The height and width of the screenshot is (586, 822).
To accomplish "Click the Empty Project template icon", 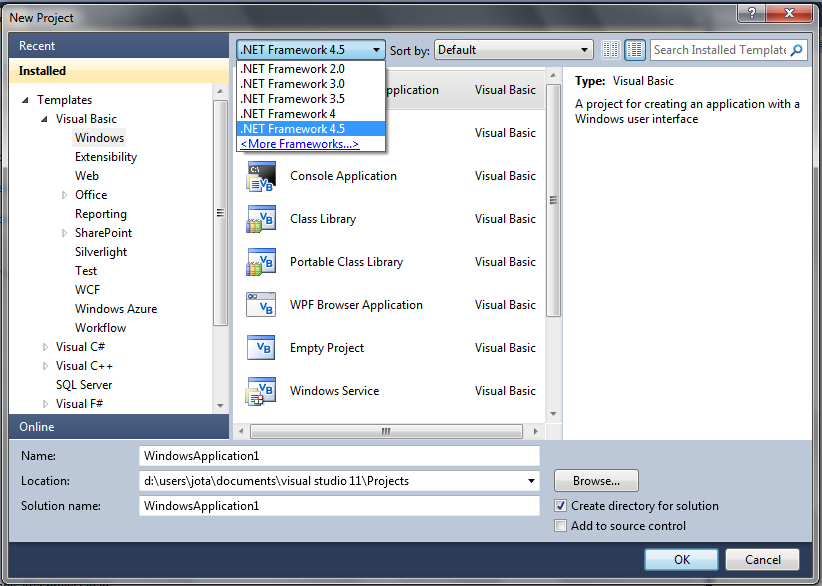I will [261, 348].
